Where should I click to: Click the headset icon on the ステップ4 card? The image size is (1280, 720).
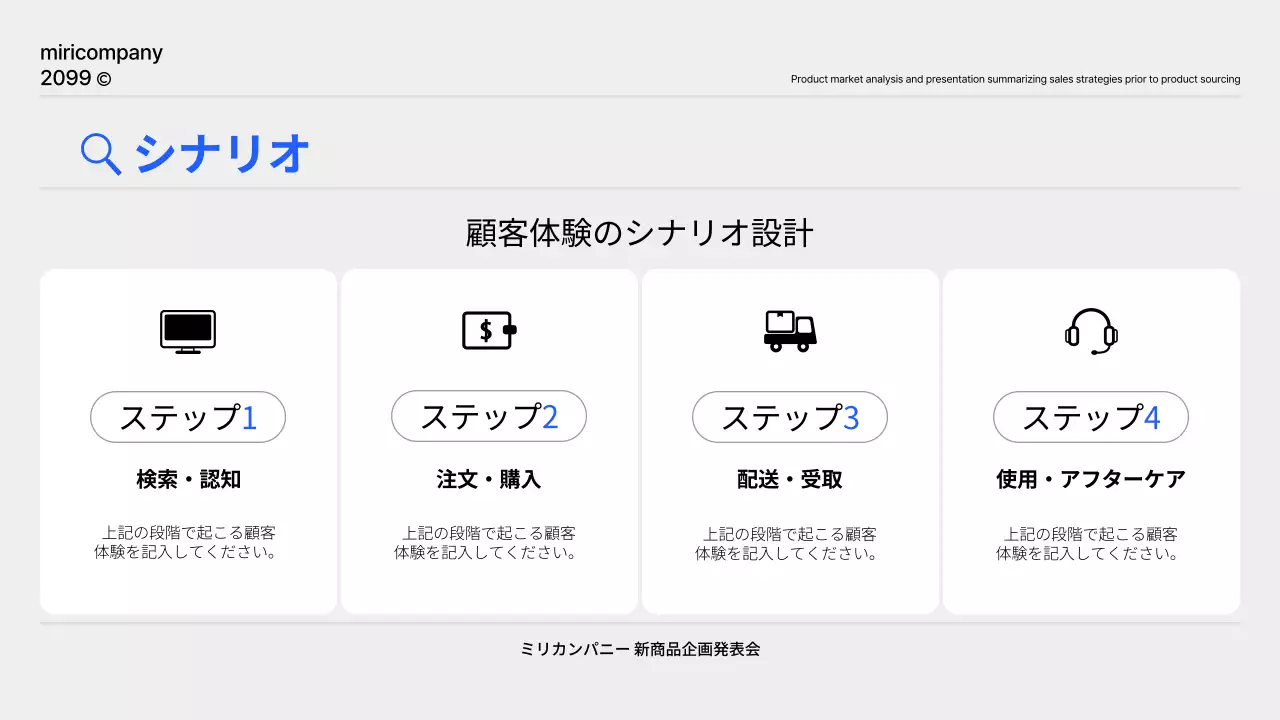(x=1090, y=331)
